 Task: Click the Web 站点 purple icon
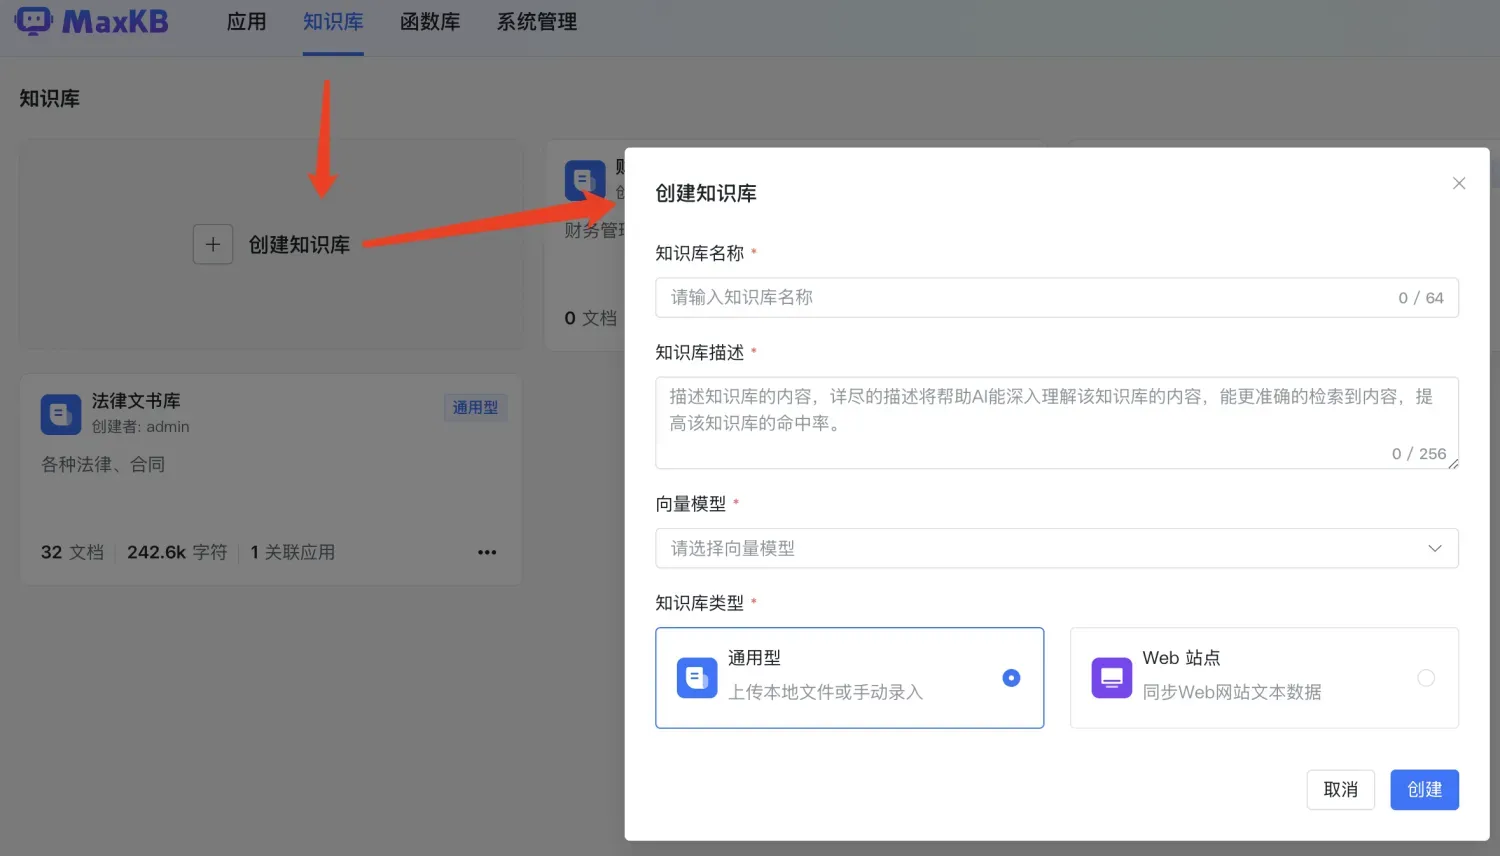pyautogui.click(x=1111, y=677)
